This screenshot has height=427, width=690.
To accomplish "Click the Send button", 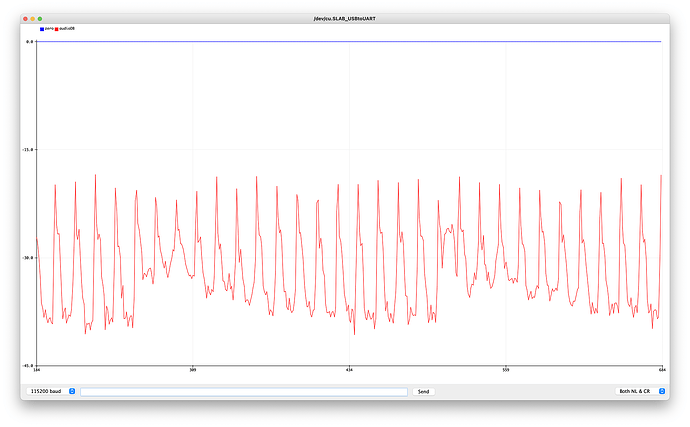I will (x=423, y=391).
